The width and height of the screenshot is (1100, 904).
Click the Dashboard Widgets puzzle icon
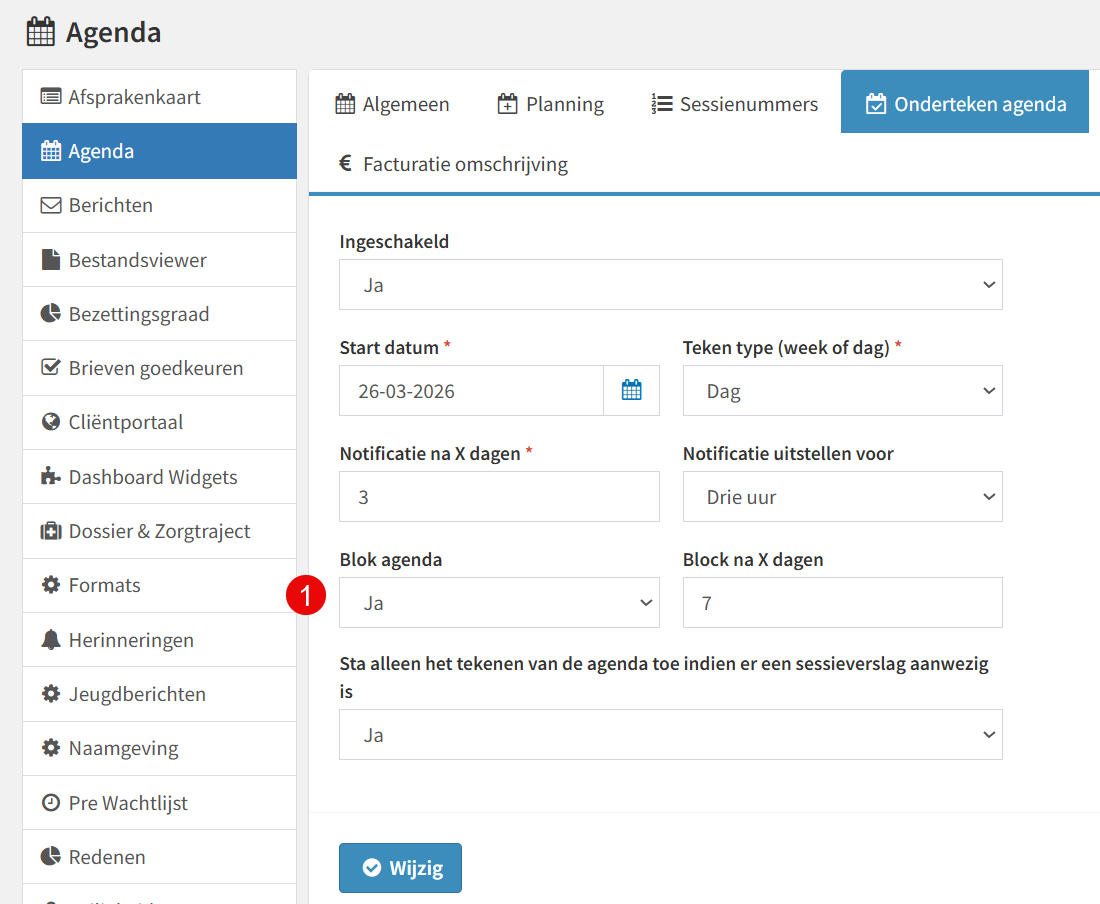(51, 476)
